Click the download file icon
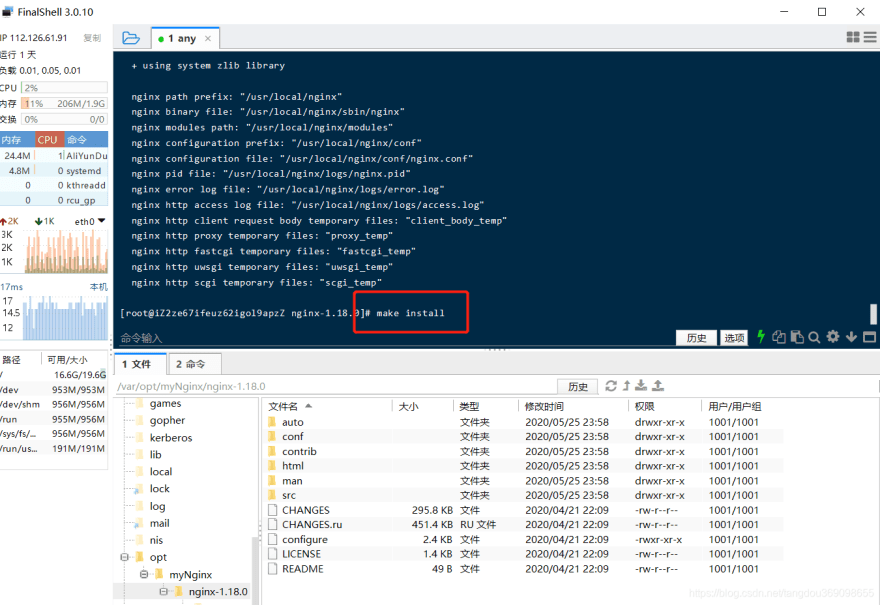 641,386
